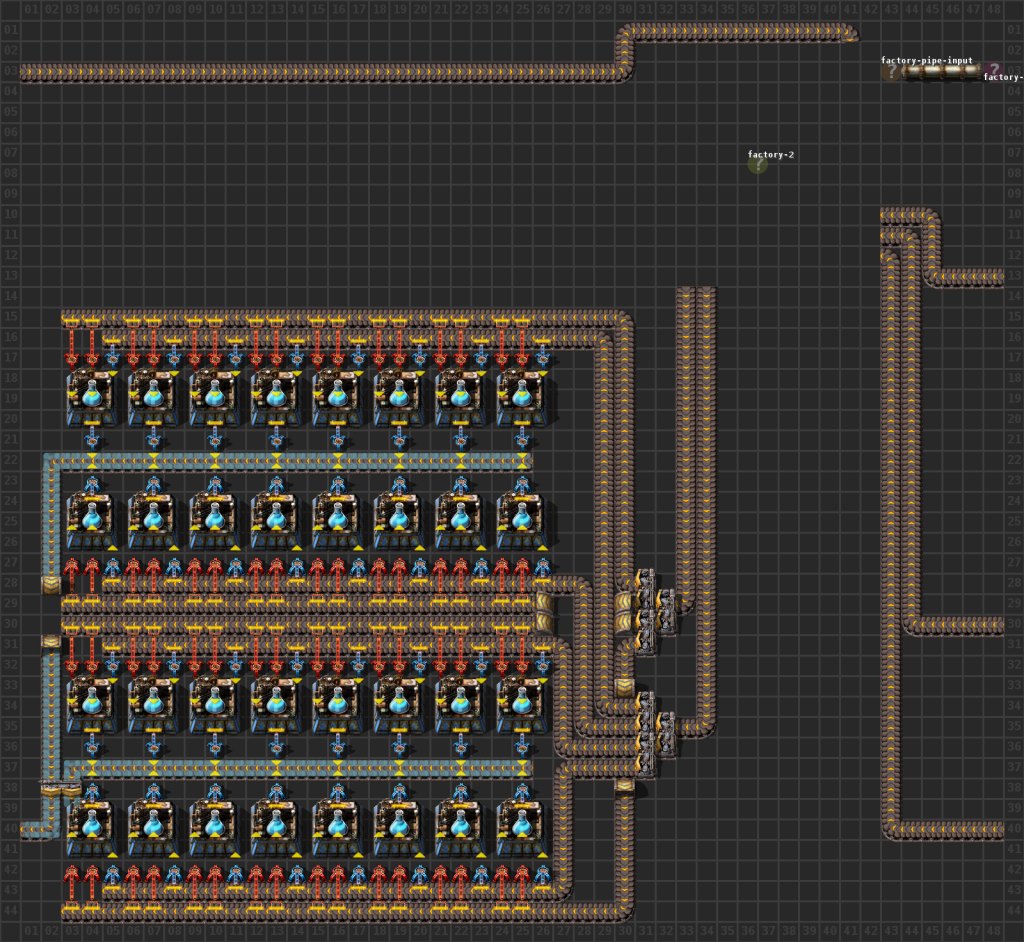The image size is (1024, 942).
Task: Select the topmost splitter in the upper splitter cluster
Action: 645,589
